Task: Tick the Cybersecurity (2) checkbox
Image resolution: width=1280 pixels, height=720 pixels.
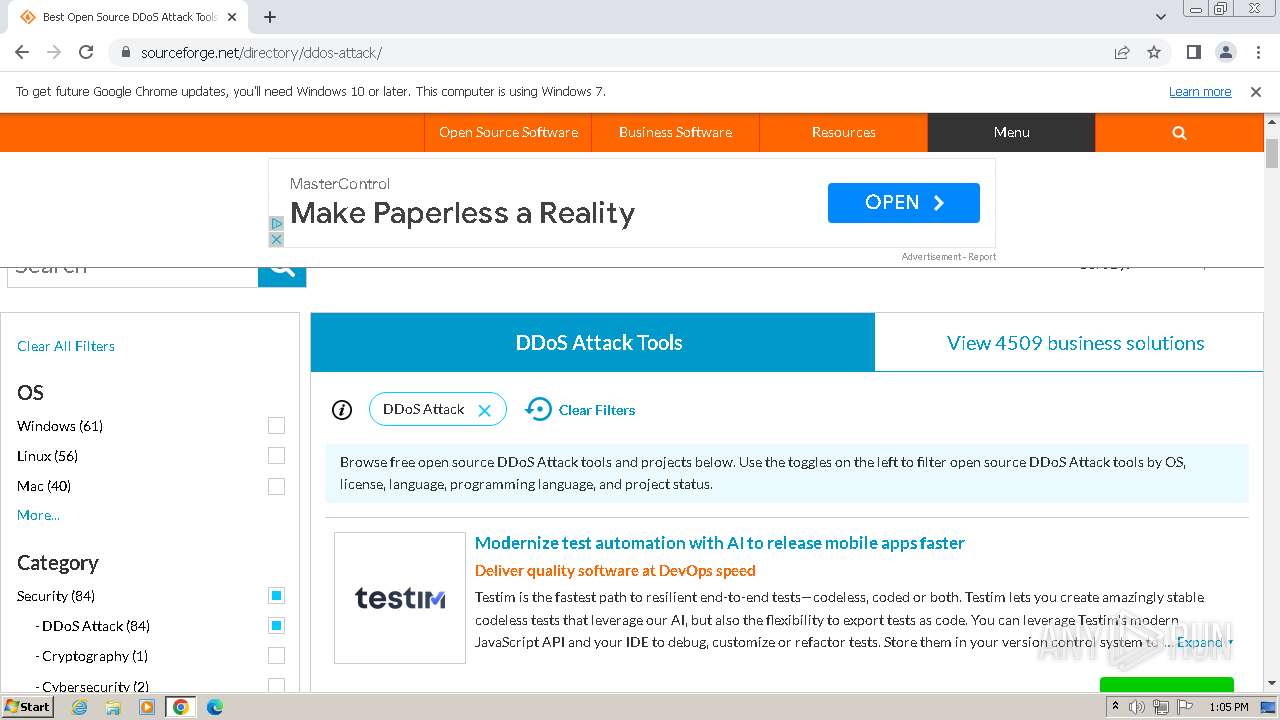Action: (277, 686)
